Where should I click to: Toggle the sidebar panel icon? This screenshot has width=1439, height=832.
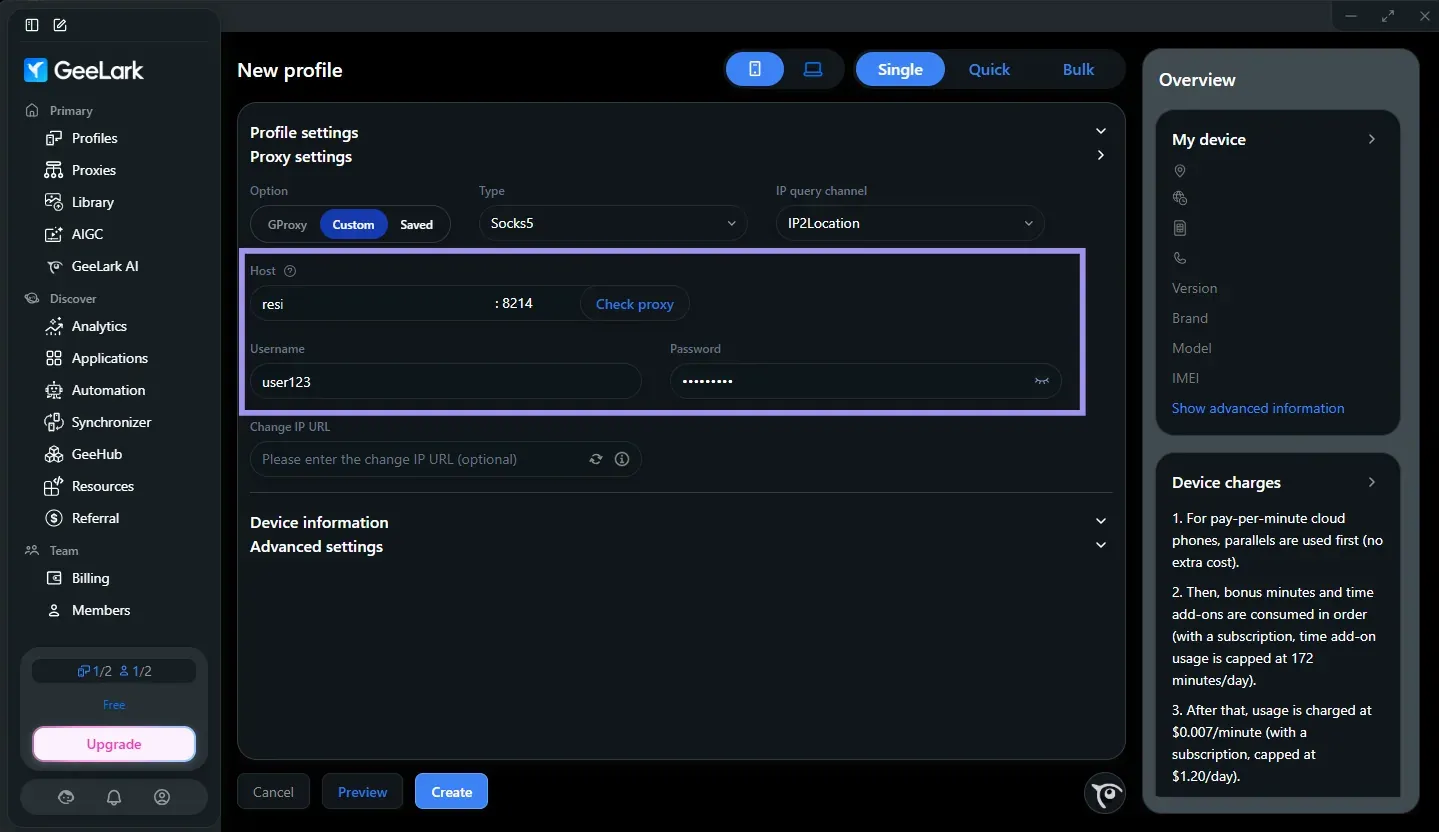[x=32, y=24]
